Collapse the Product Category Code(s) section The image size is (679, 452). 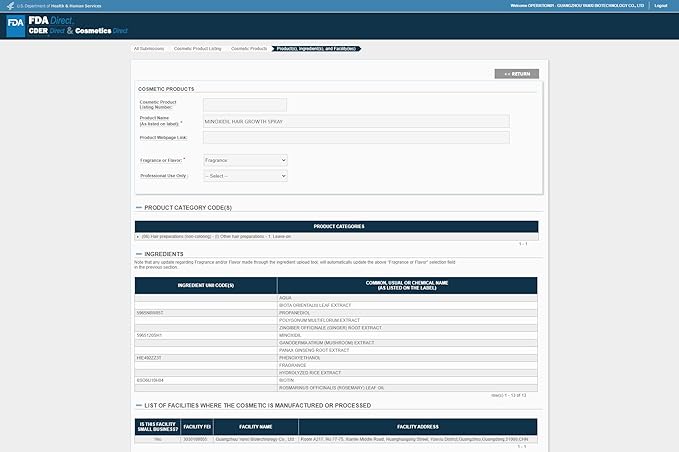[138, 208]
